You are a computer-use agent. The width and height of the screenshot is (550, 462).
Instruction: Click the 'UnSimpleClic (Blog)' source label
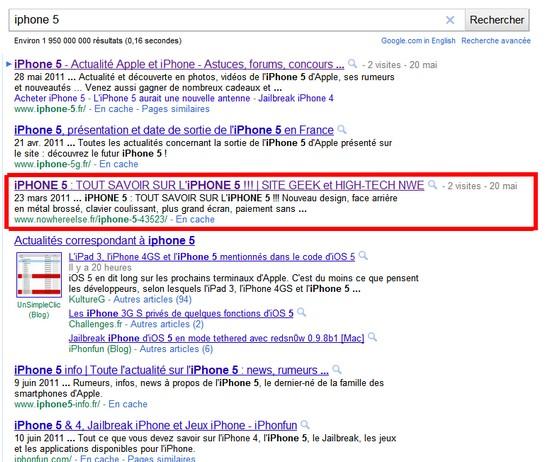pos(39,310)
